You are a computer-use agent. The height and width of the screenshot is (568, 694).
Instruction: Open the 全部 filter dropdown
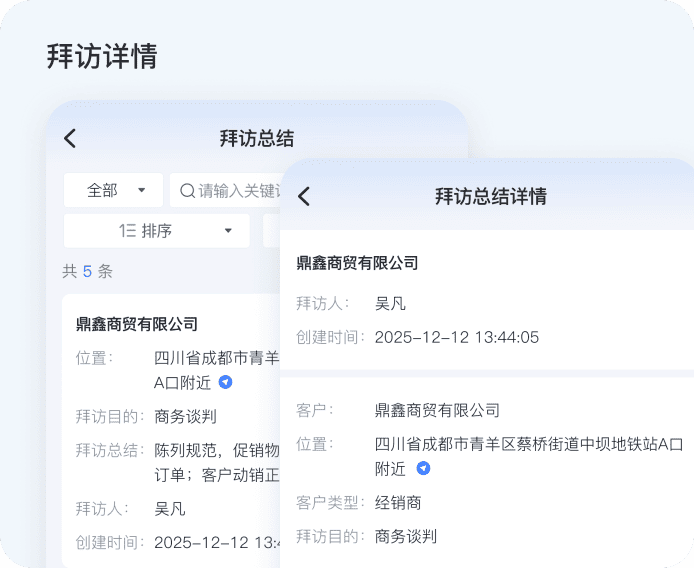tap(112, 190)
